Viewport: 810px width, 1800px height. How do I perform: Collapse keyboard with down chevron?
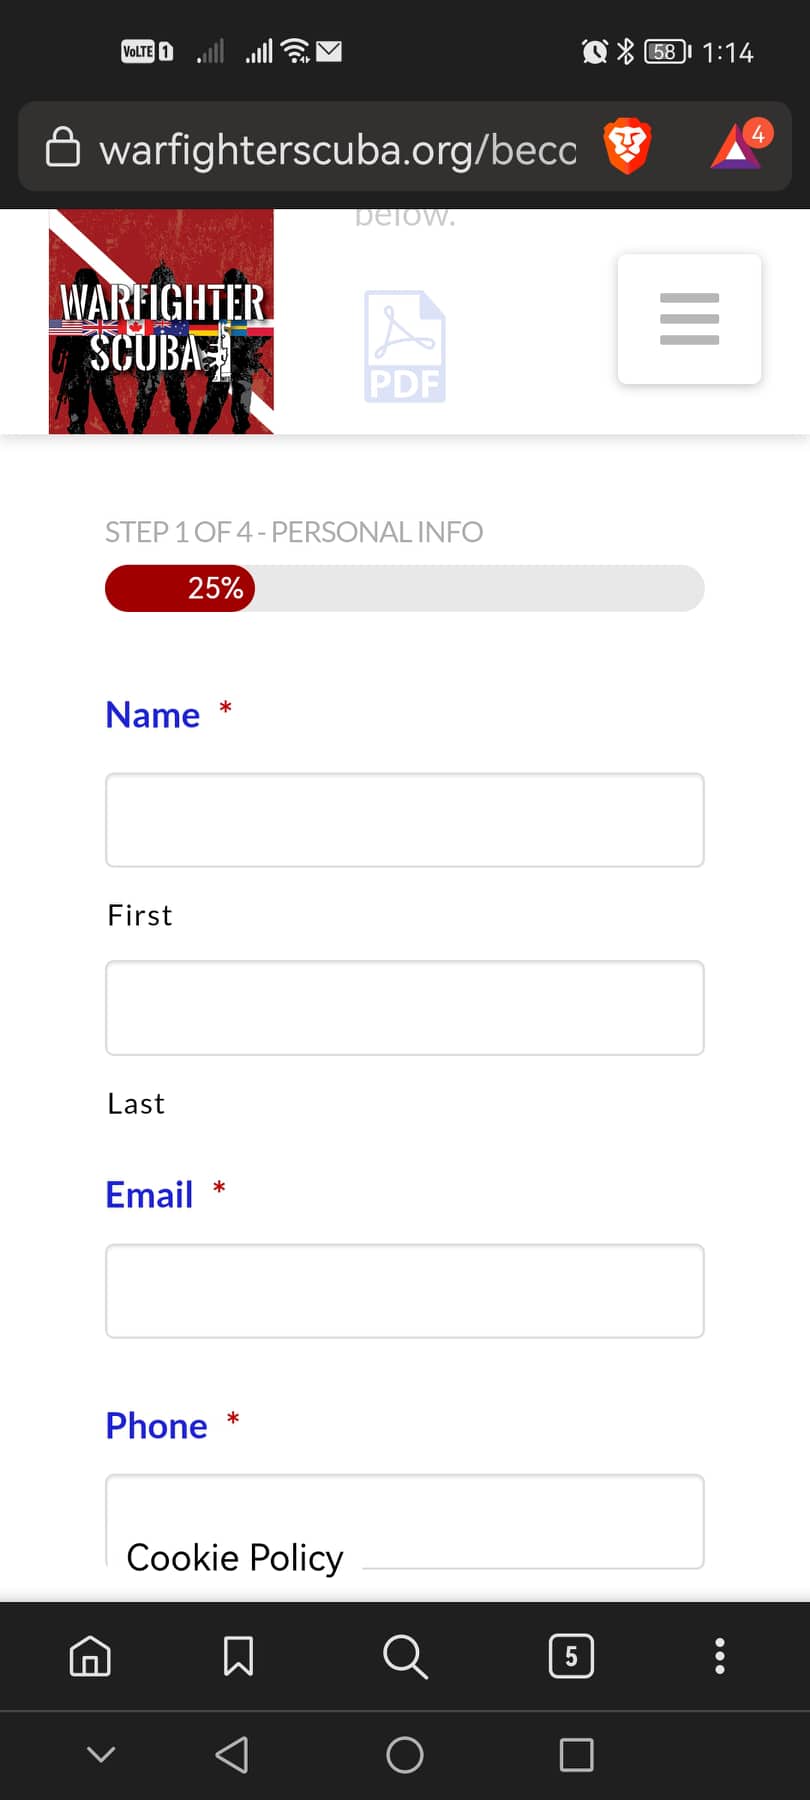pos(101,1754)
